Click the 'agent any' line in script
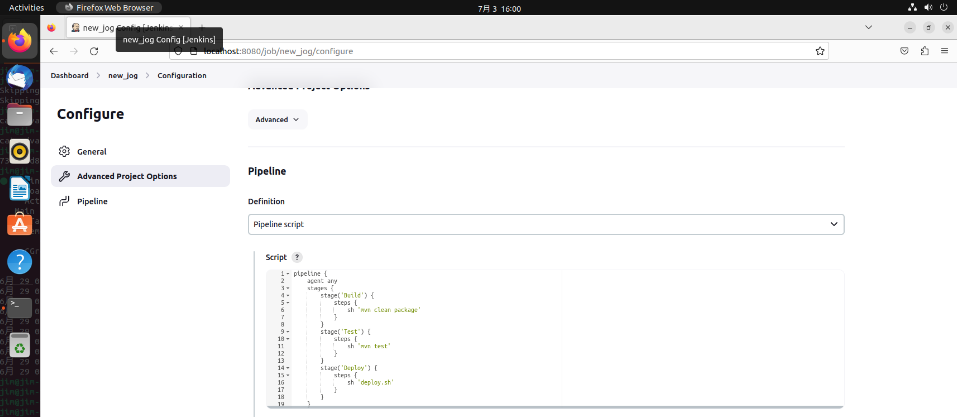 [322, 281]
